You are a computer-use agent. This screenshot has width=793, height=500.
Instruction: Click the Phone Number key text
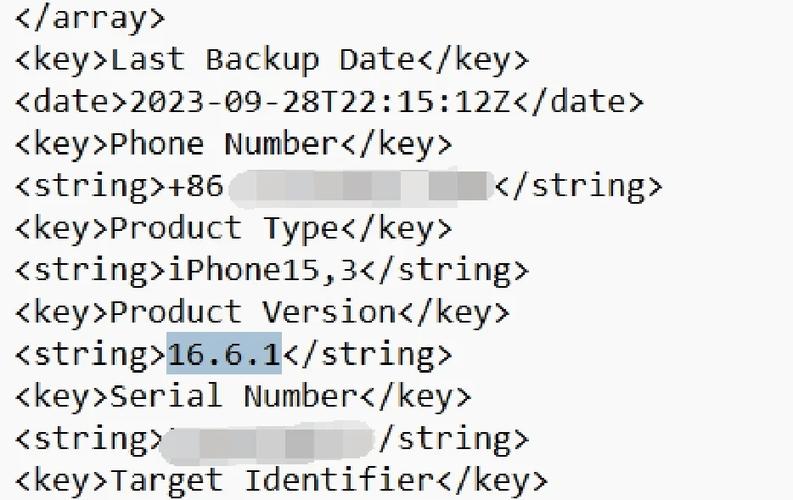click(223, 144)
